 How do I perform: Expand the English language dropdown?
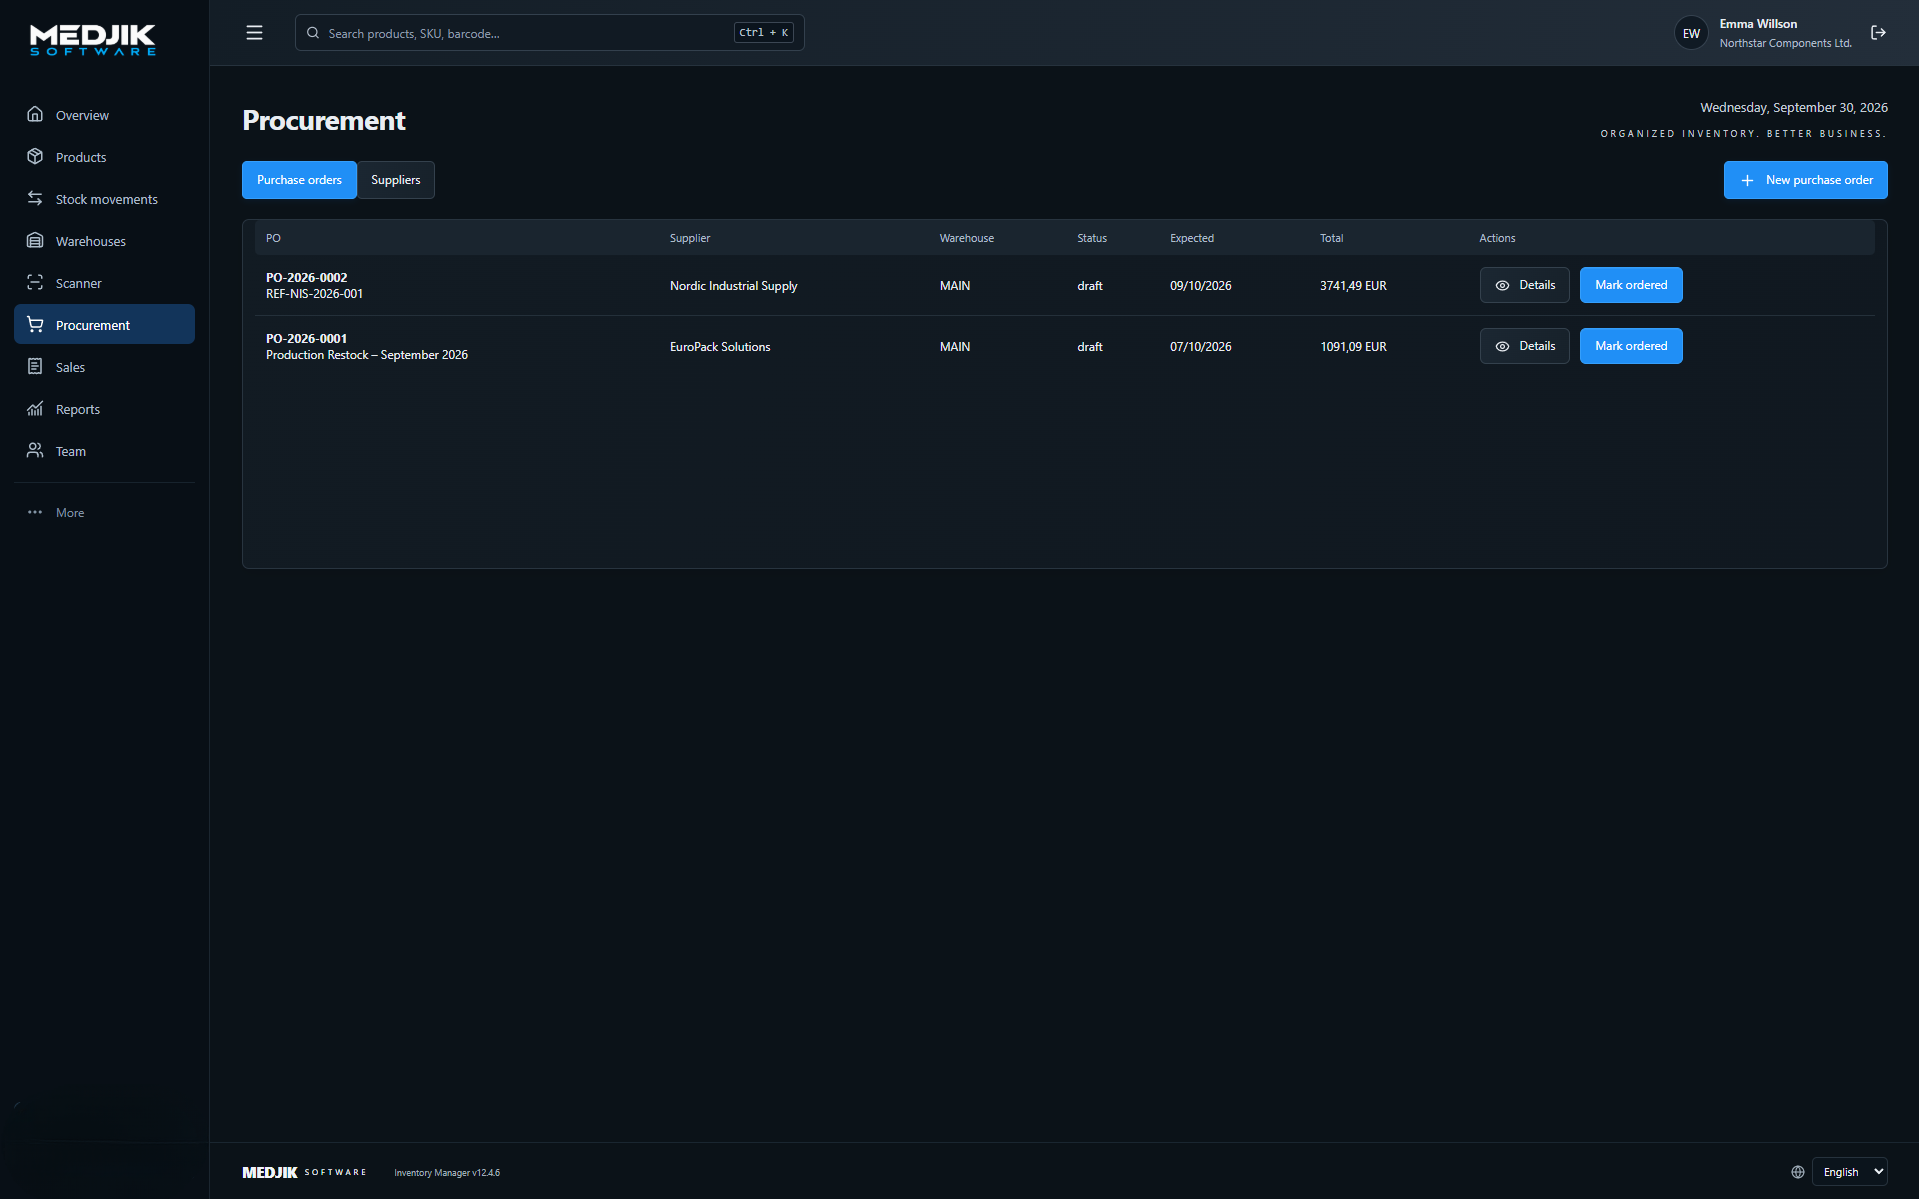(1849, 1172)
